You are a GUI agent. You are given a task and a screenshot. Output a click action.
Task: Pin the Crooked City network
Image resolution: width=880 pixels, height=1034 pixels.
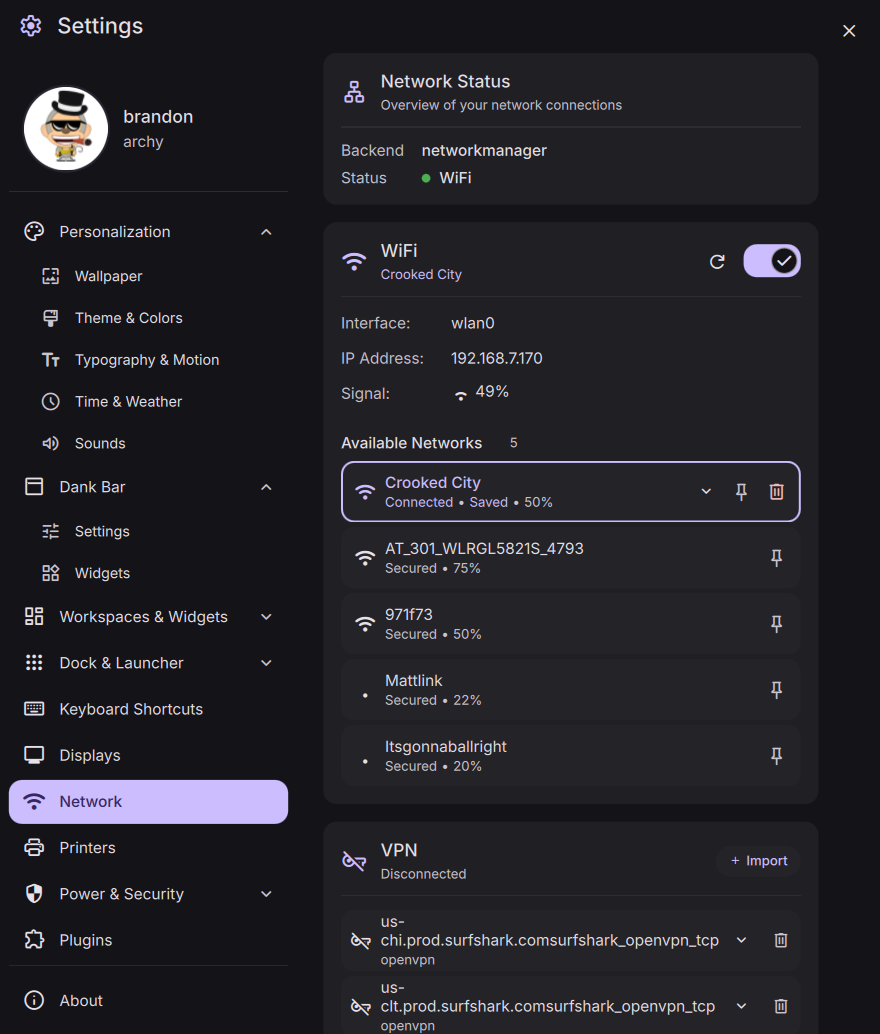pos(741,491)
